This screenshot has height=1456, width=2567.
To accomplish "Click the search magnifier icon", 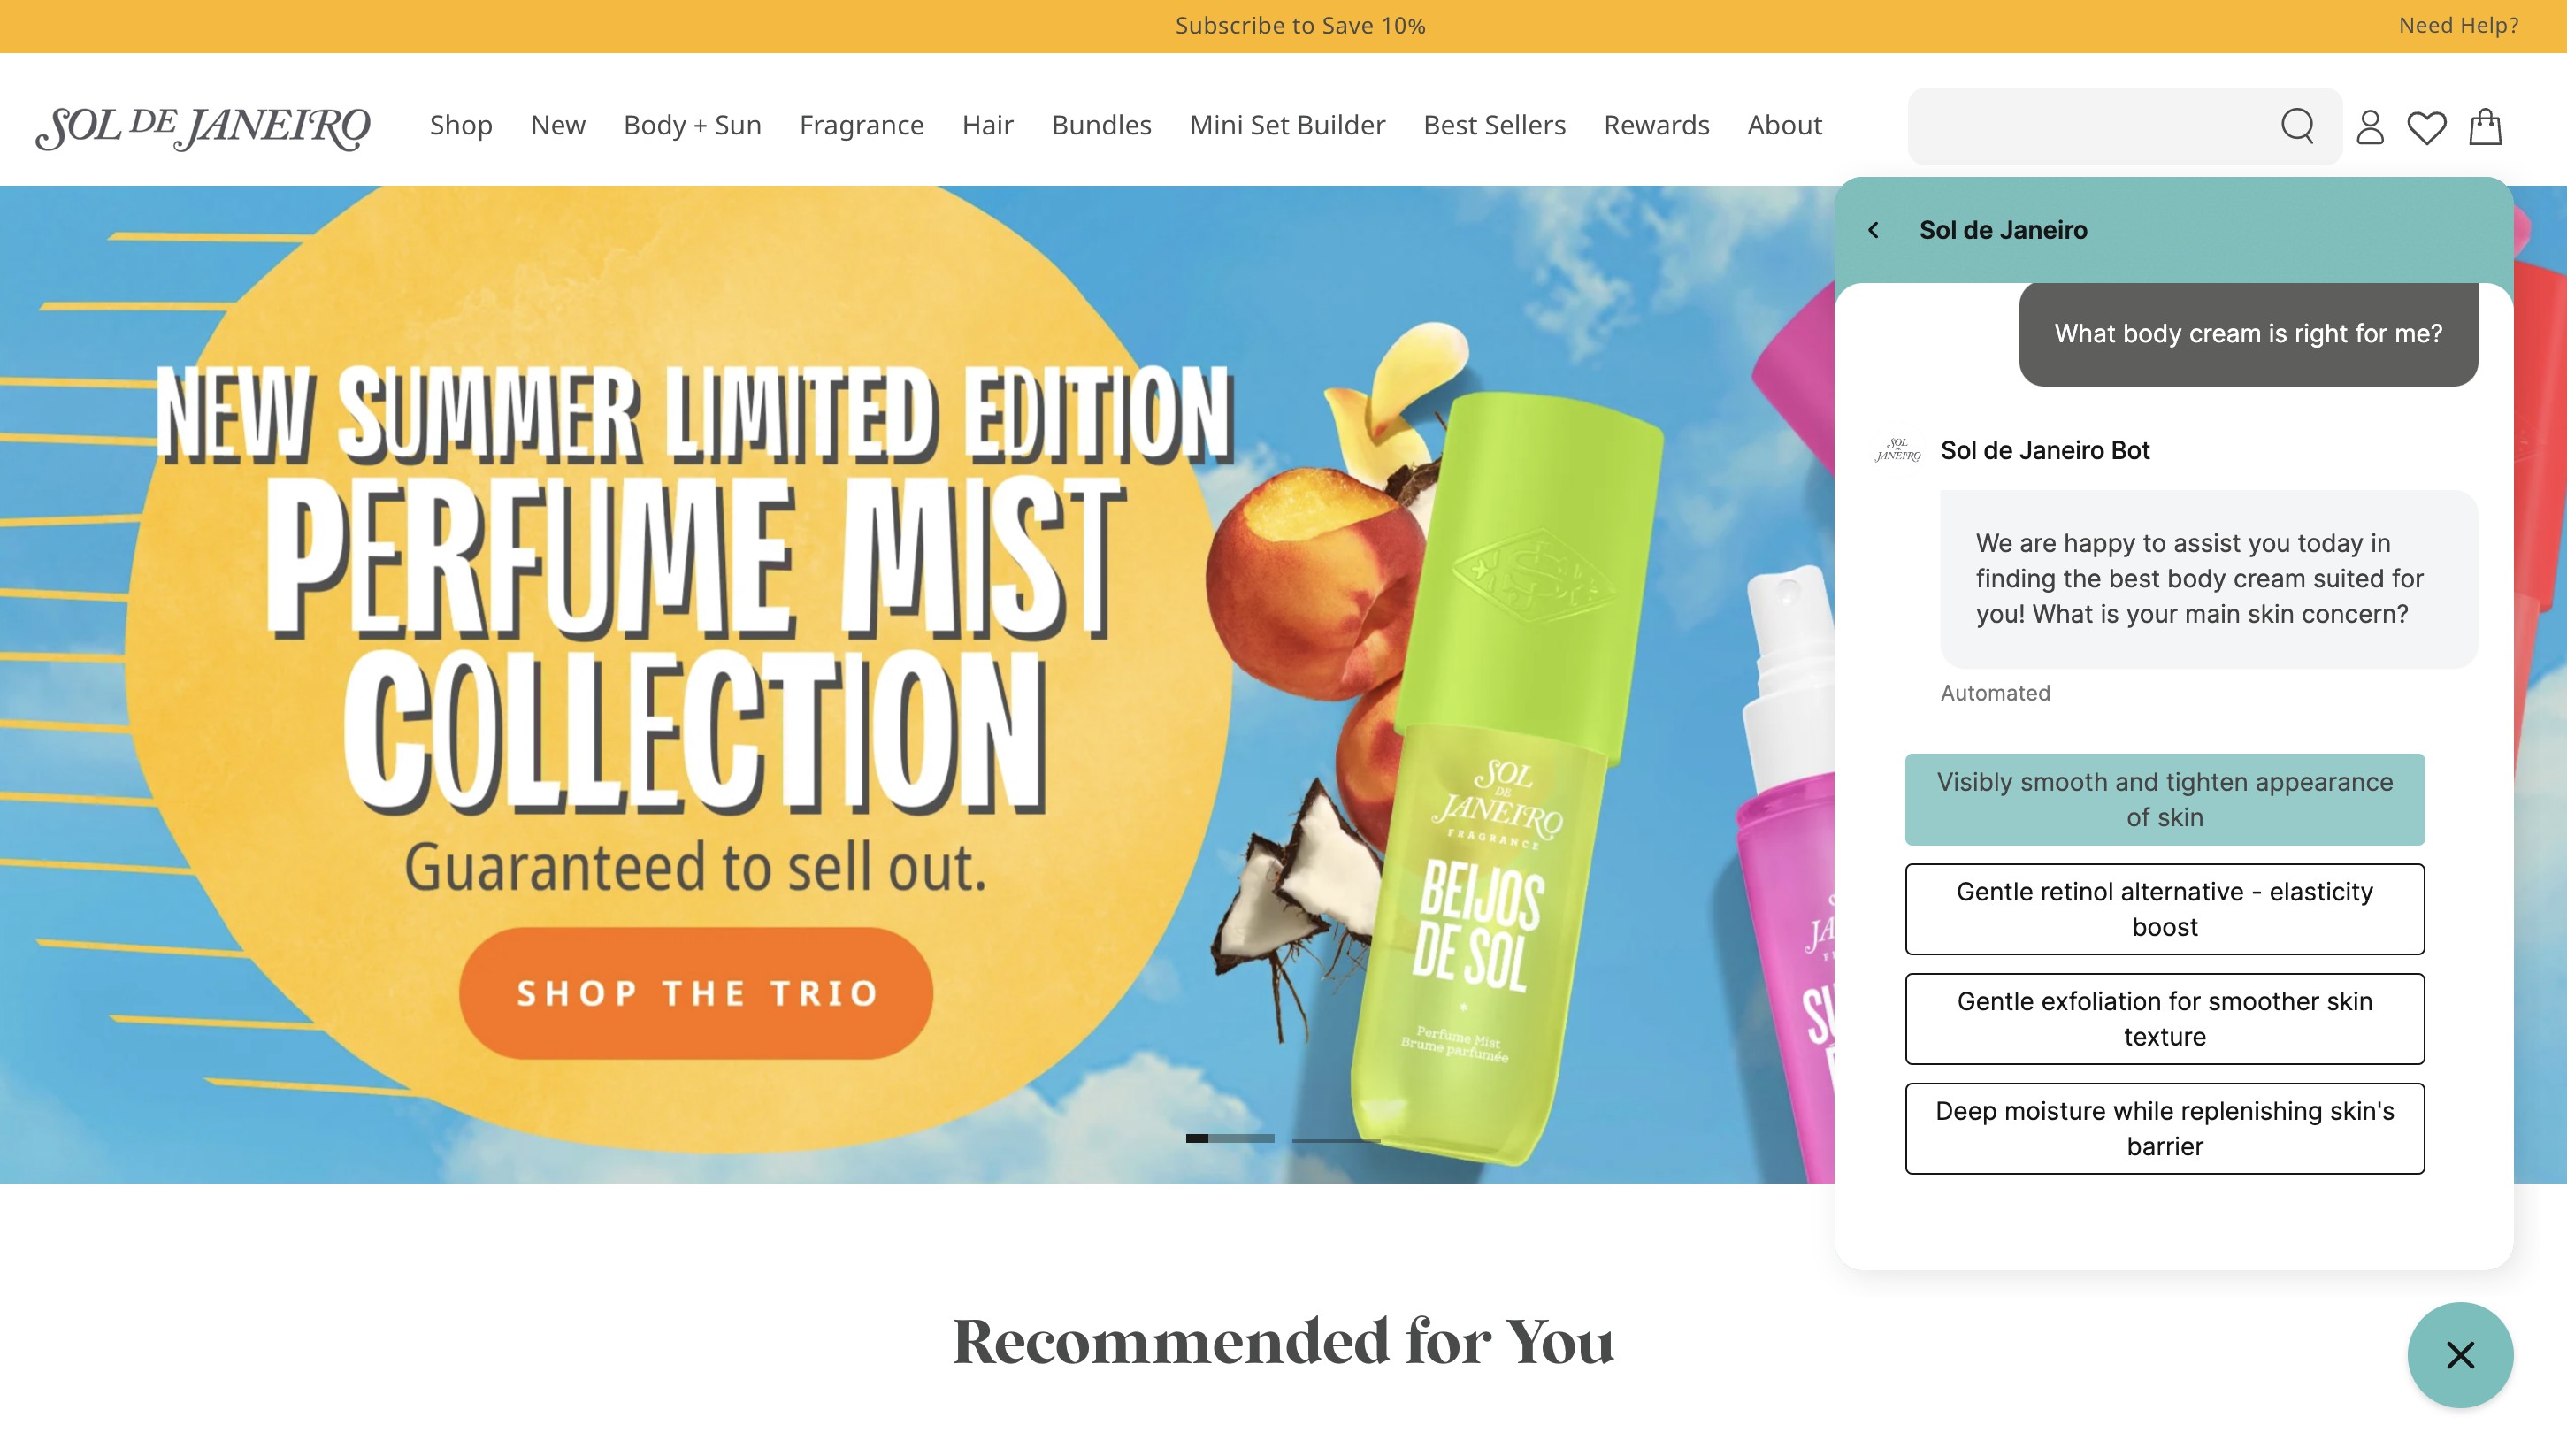I will pyautogui.click(x=2297, y=126).
